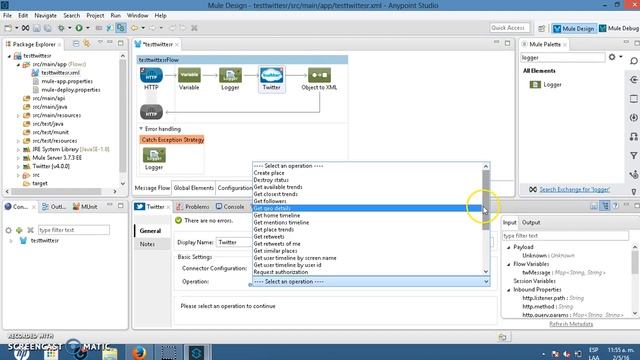The image size is (640, 360).
Task: Open the Output tab in metadata panel
Action: point(531,222)
